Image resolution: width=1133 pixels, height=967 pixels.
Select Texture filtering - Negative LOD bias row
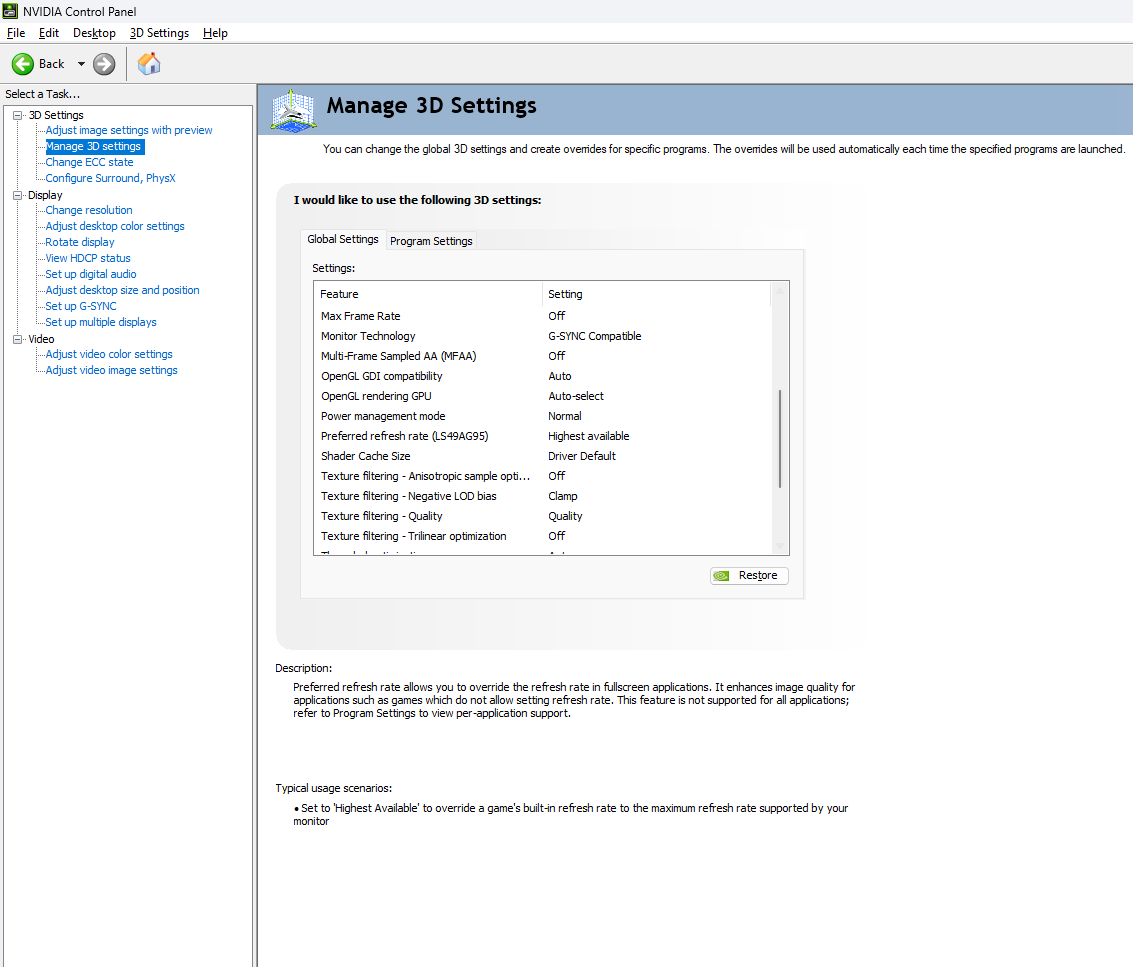coord(543,496)
